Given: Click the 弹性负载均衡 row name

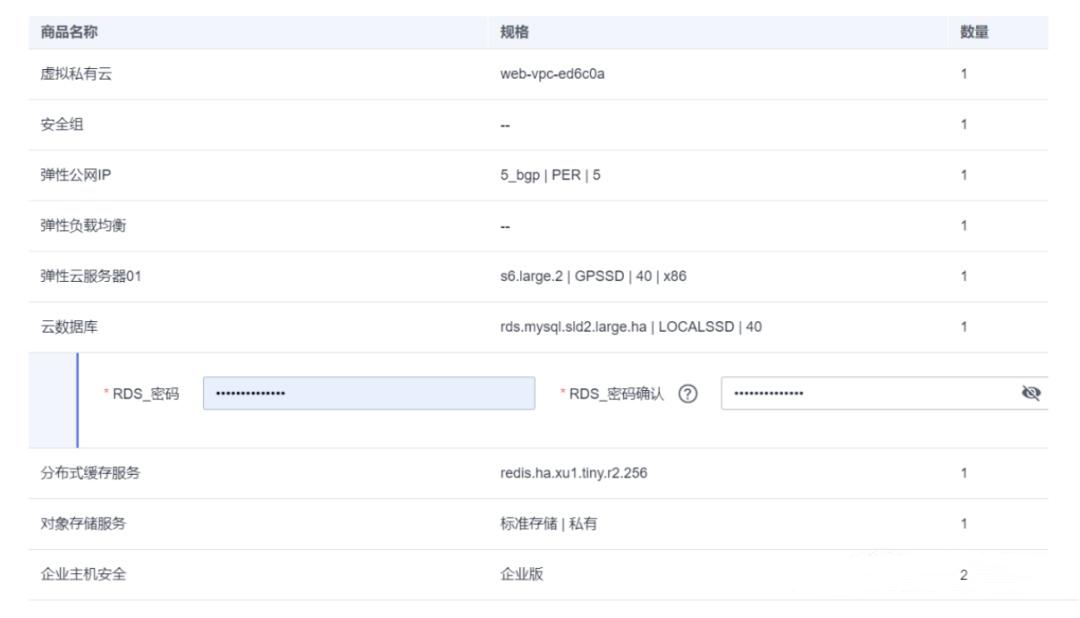Looking at the screenshot, I should point(83,225).
